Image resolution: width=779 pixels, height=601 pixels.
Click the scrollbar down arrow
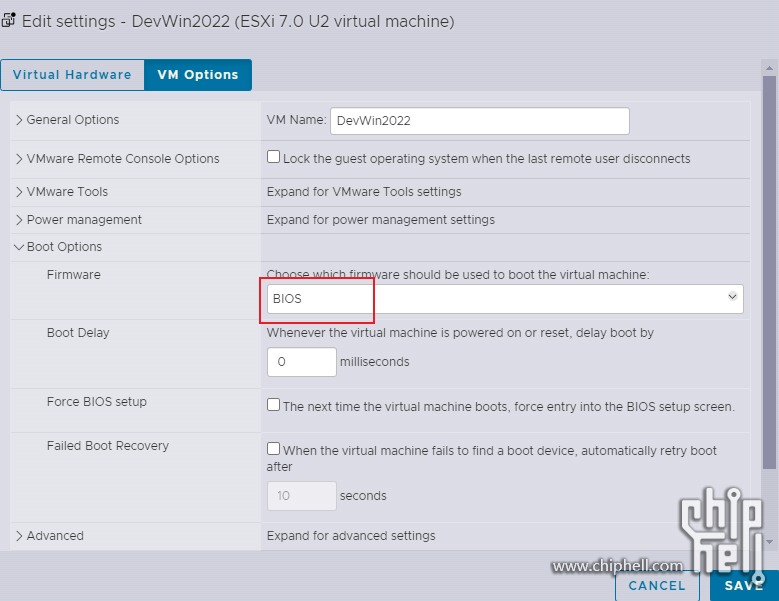[x=769, y=543]
